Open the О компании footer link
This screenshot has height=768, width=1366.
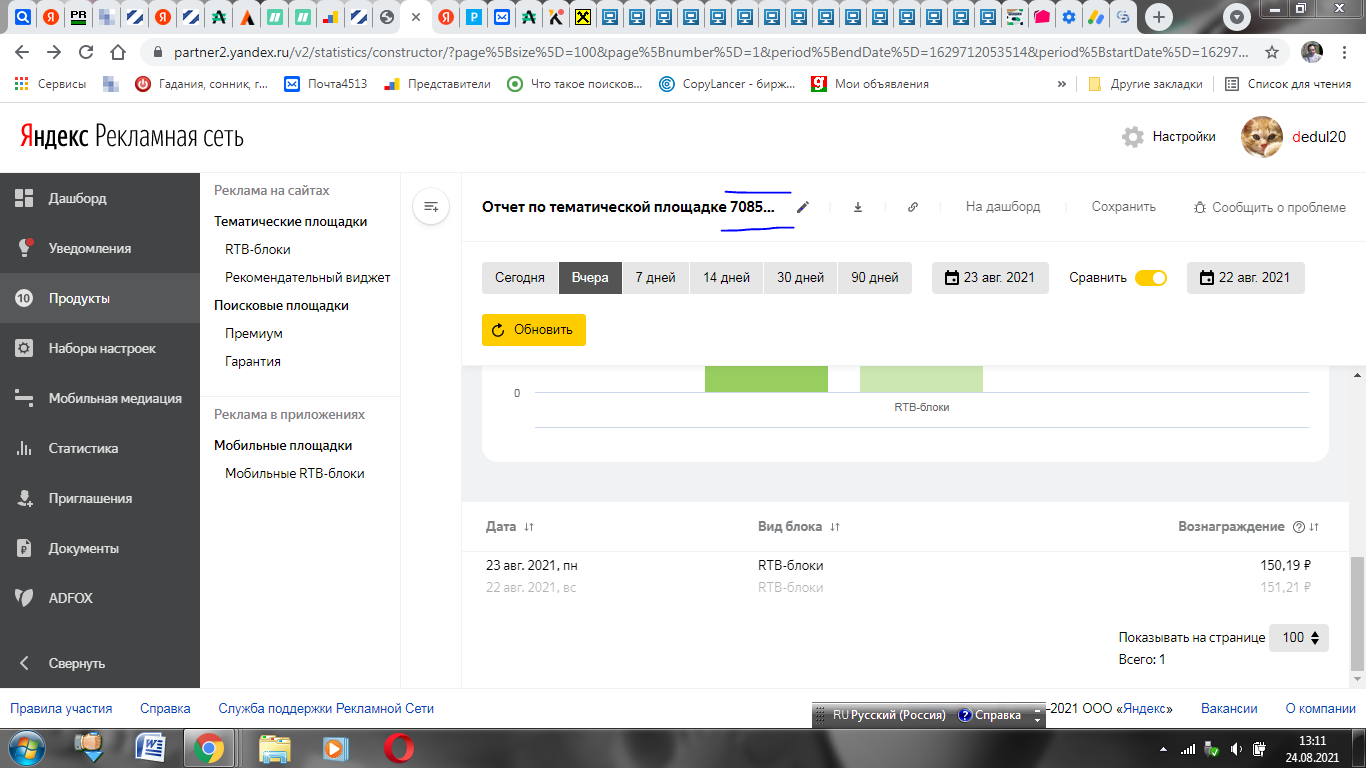[x=1320, y=708]
